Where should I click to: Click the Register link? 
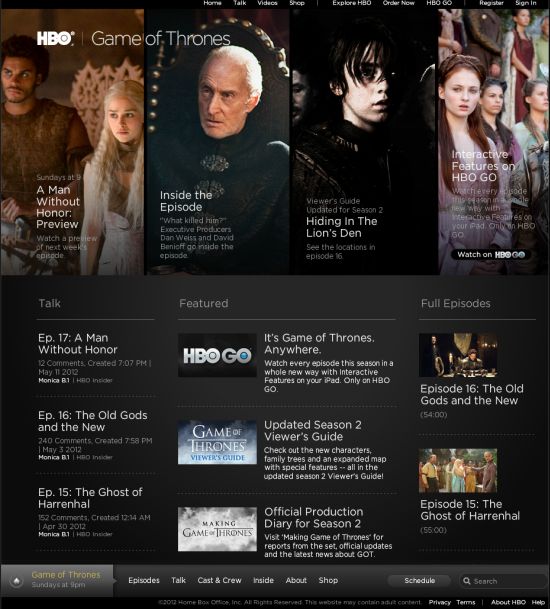pos(491,3)
